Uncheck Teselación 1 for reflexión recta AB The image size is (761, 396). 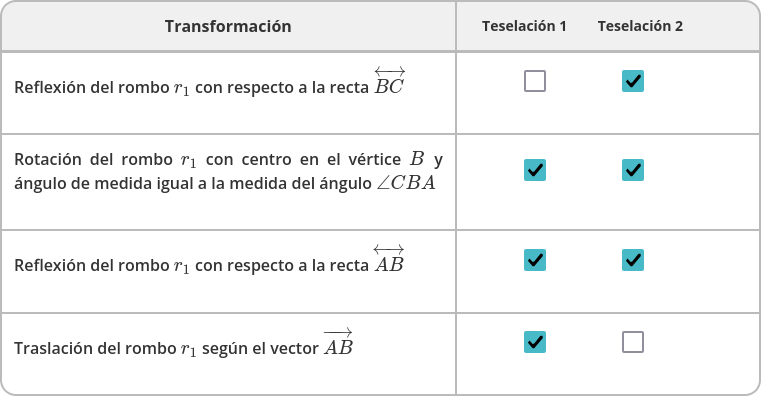(x=535, y=260)
